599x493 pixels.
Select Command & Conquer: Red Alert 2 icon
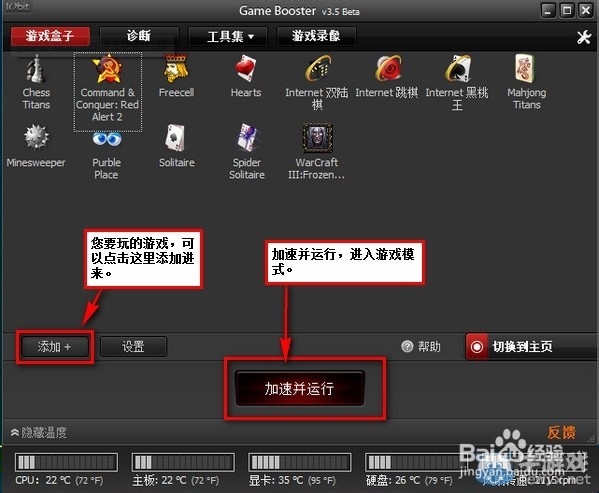coord(107,69)
